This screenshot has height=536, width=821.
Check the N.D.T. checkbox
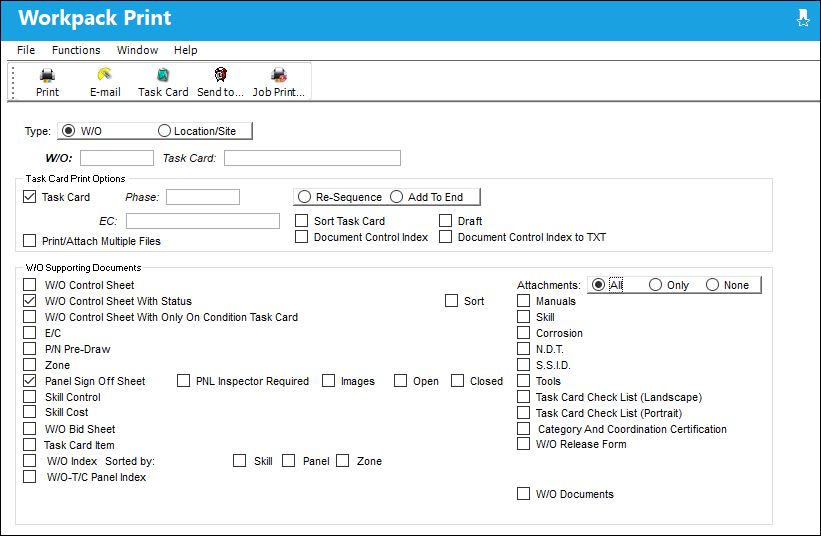tap(524, 349)
